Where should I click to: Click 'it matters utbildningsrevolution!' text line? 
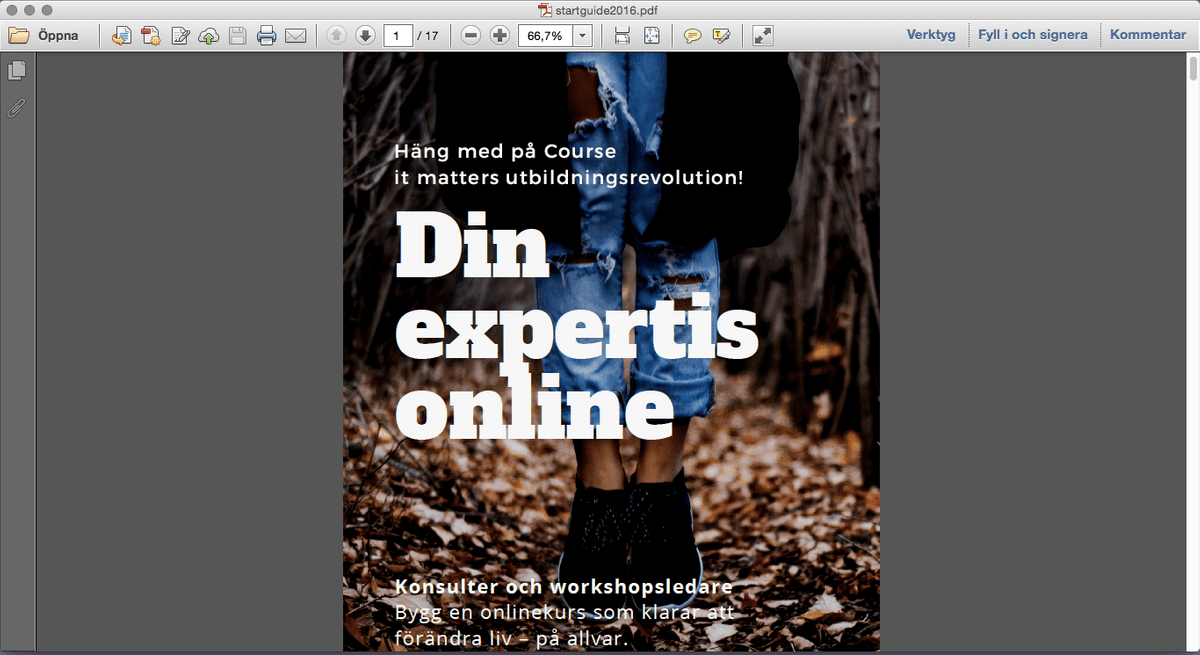[569, 178]
